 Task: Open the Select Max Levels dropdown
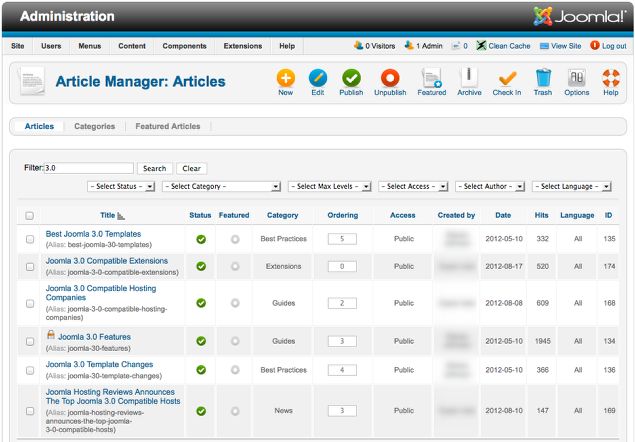pos(330,186)
